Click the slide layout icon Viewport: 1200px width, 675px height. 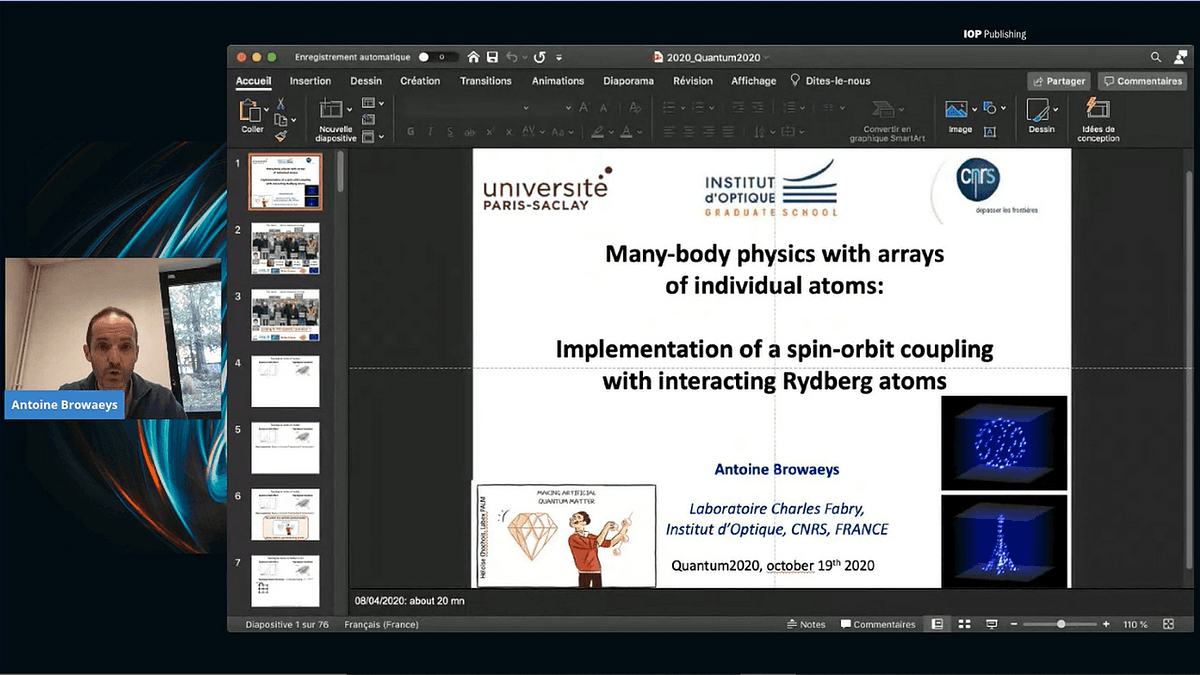coord(368,103)
